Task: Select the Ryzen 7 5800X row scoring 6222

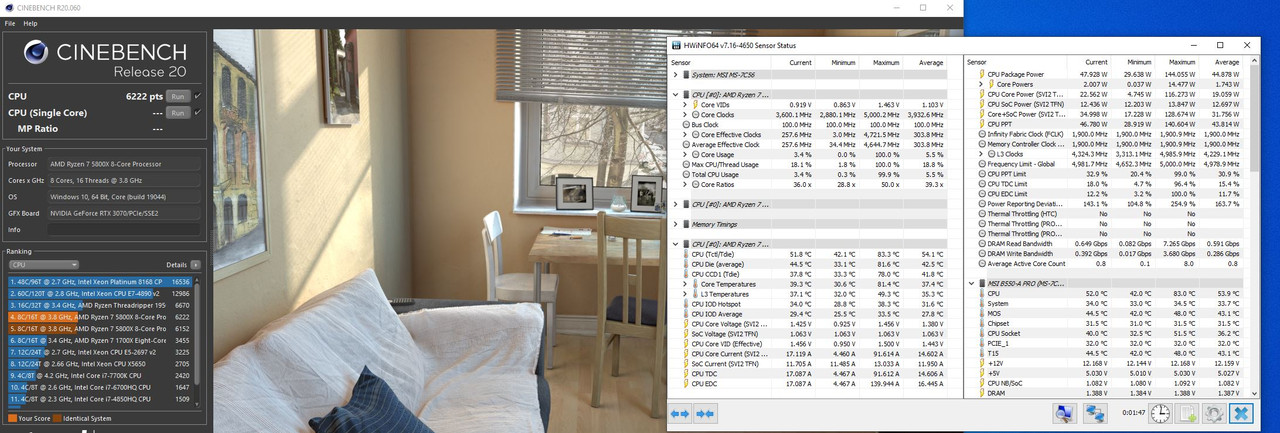Action: (100, 317)
